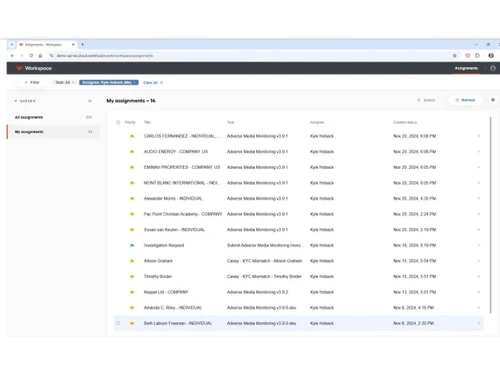Select All assignments queue

[x=53, y=117]
